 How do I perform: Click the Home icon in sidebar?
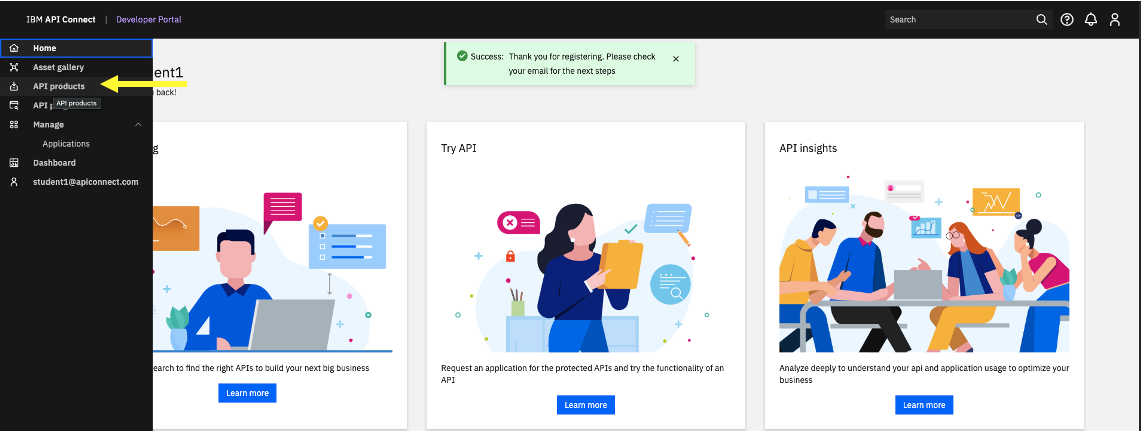14,48
